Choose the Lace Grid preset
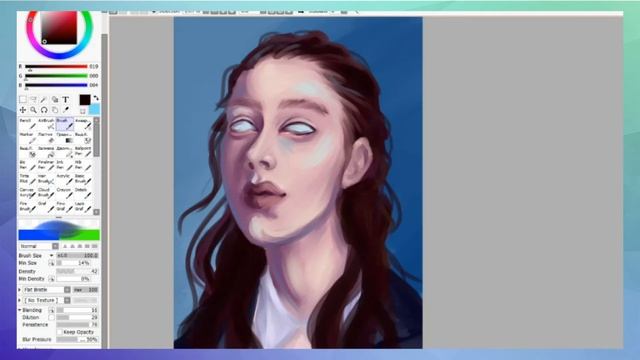The image size is (640, 360). [x=83, y=207]
